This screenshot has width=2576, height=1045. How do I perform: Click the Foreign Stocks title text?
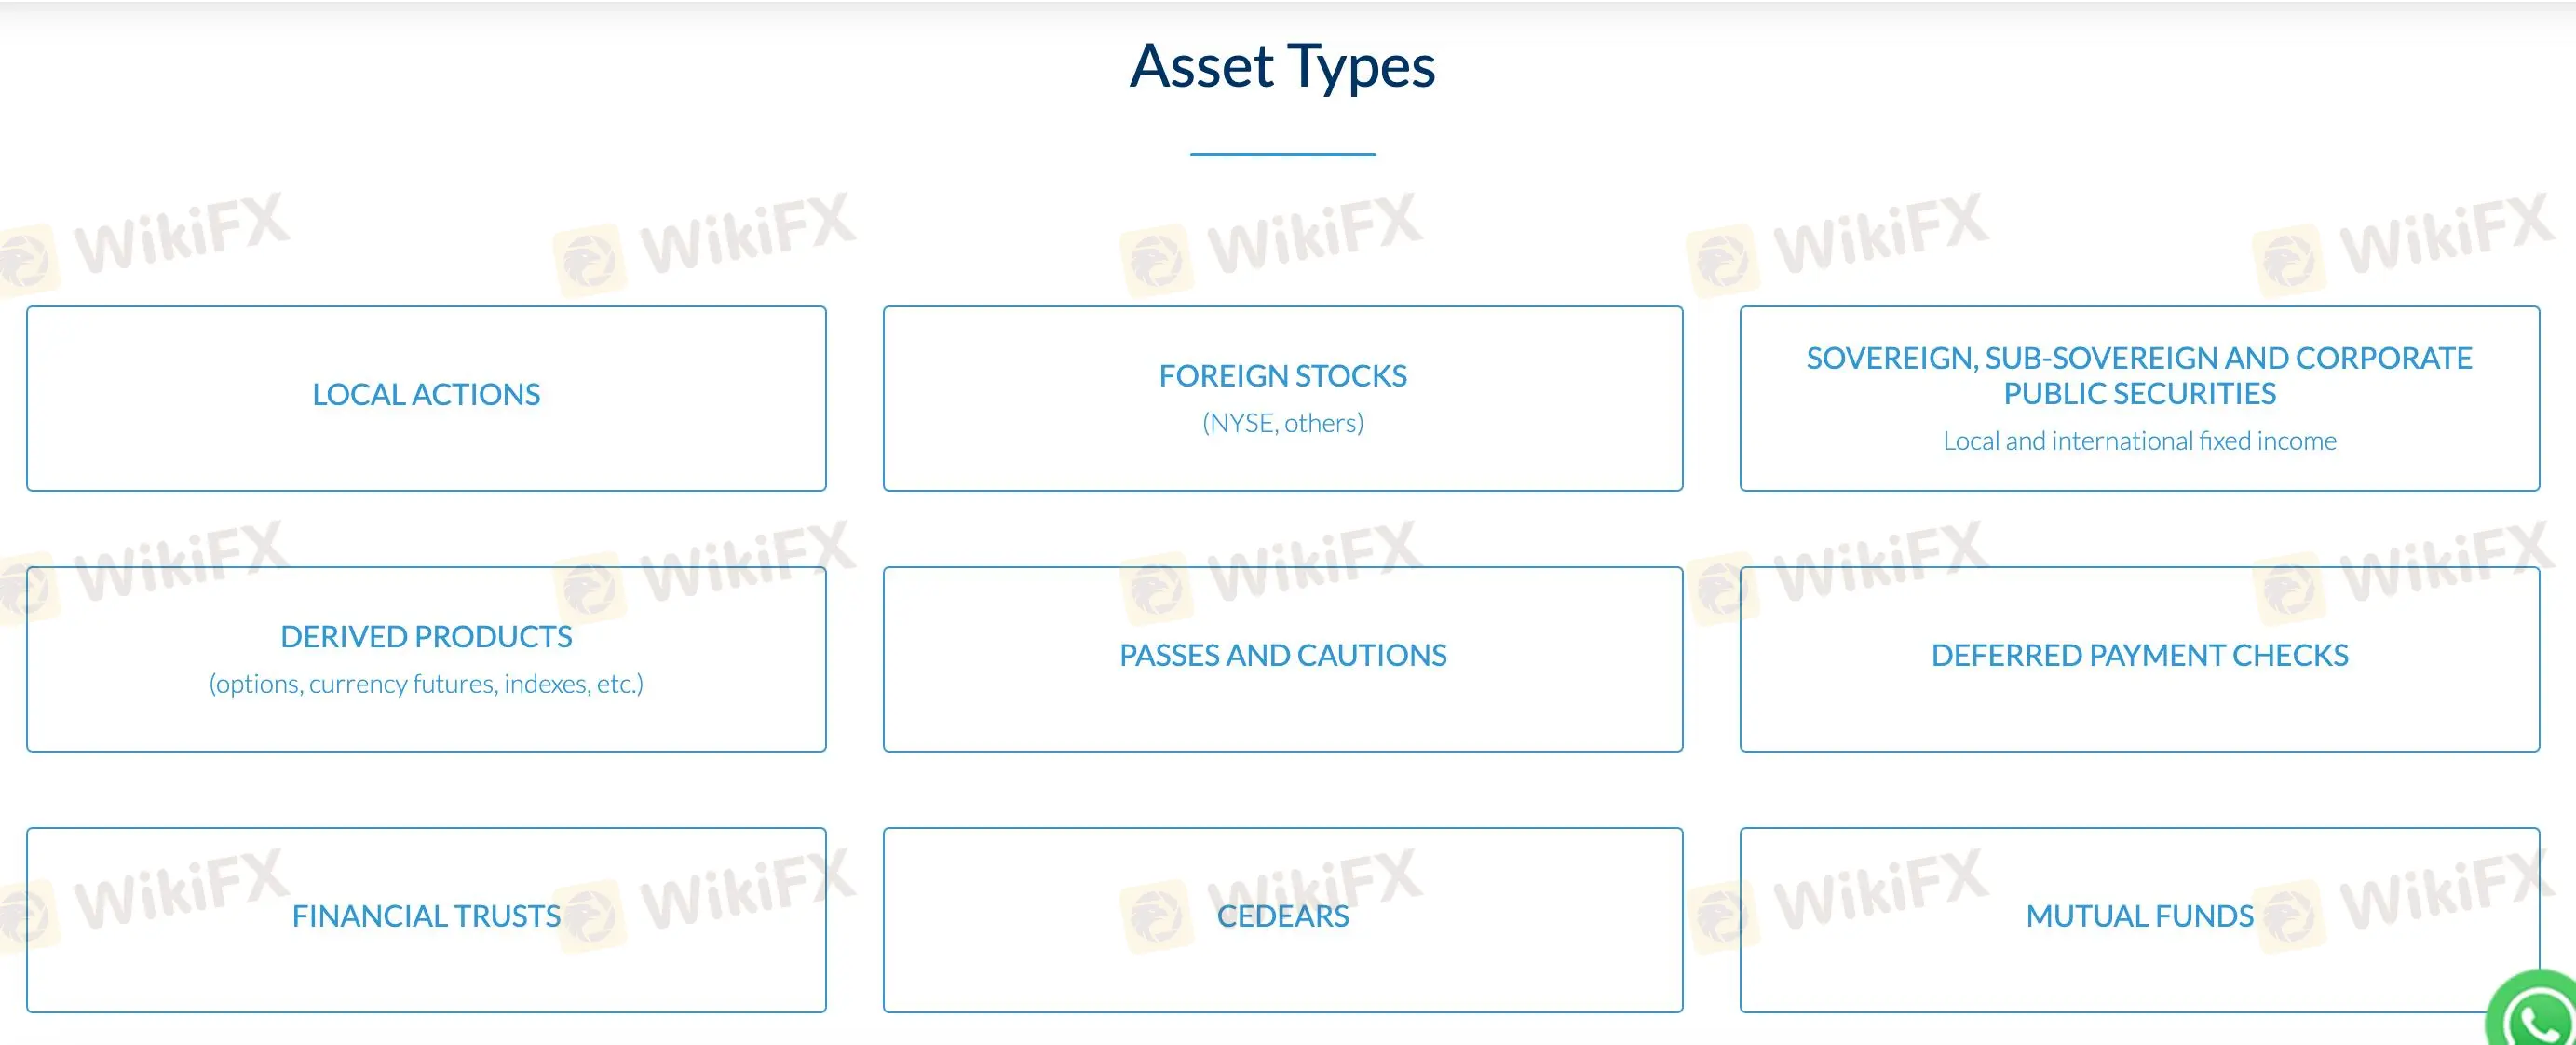(x=1283, y=376)
